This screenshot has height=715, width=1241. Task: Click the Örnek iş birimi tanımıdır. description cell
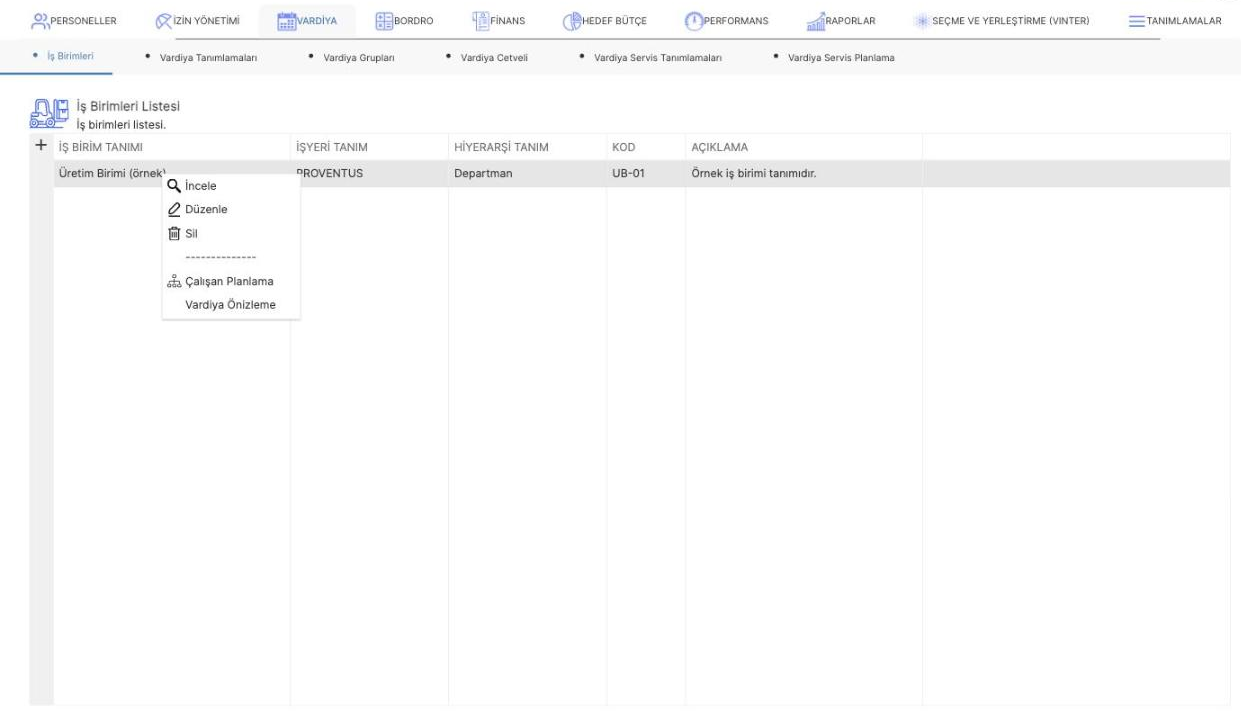click(804, 174)
